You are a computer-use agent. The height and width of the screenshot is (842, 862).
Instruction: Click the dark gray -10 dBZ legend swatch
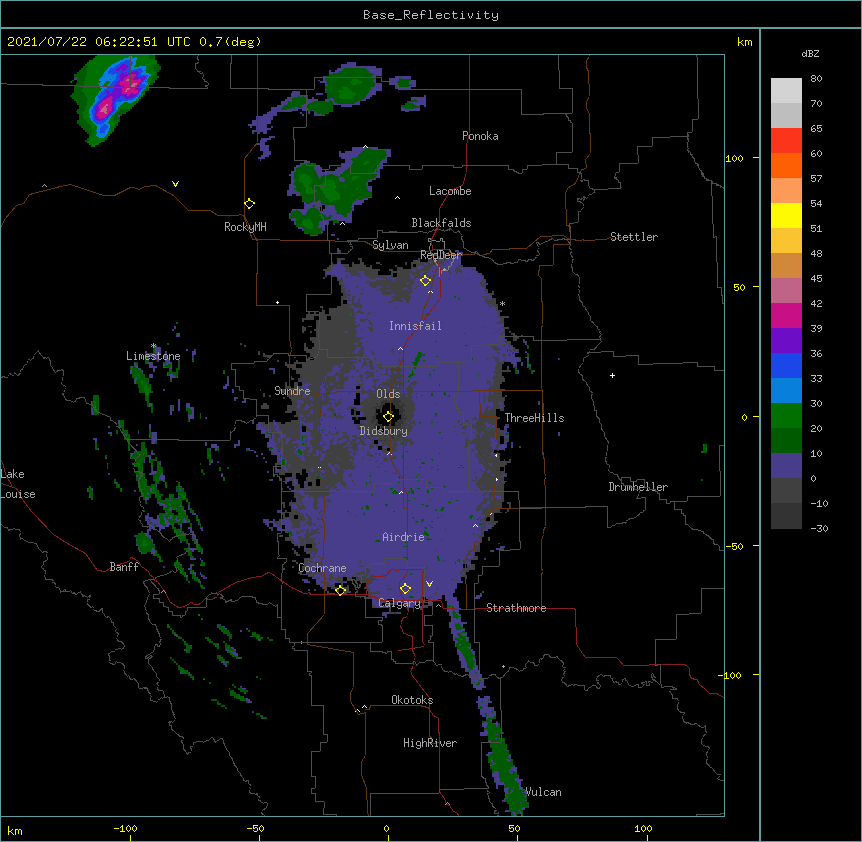tap(786, 516)
